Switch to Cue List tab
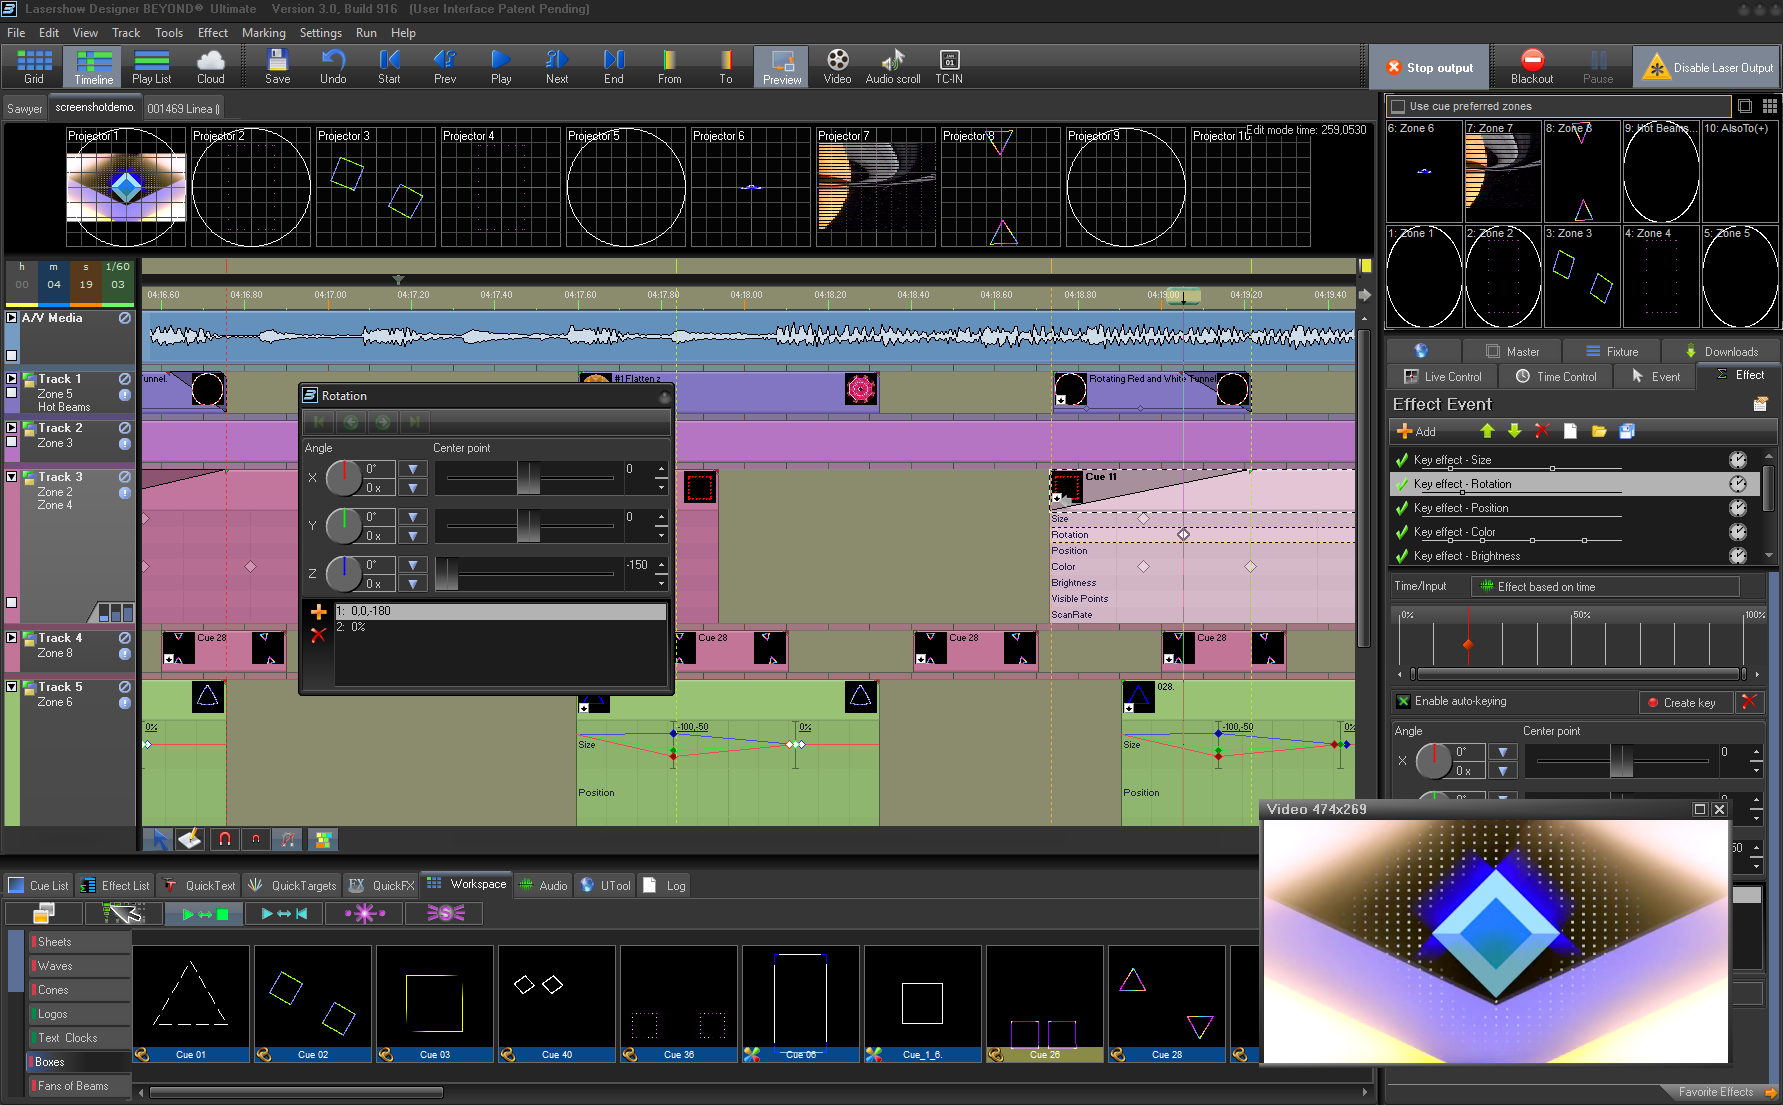 click(x=39, y=885)
